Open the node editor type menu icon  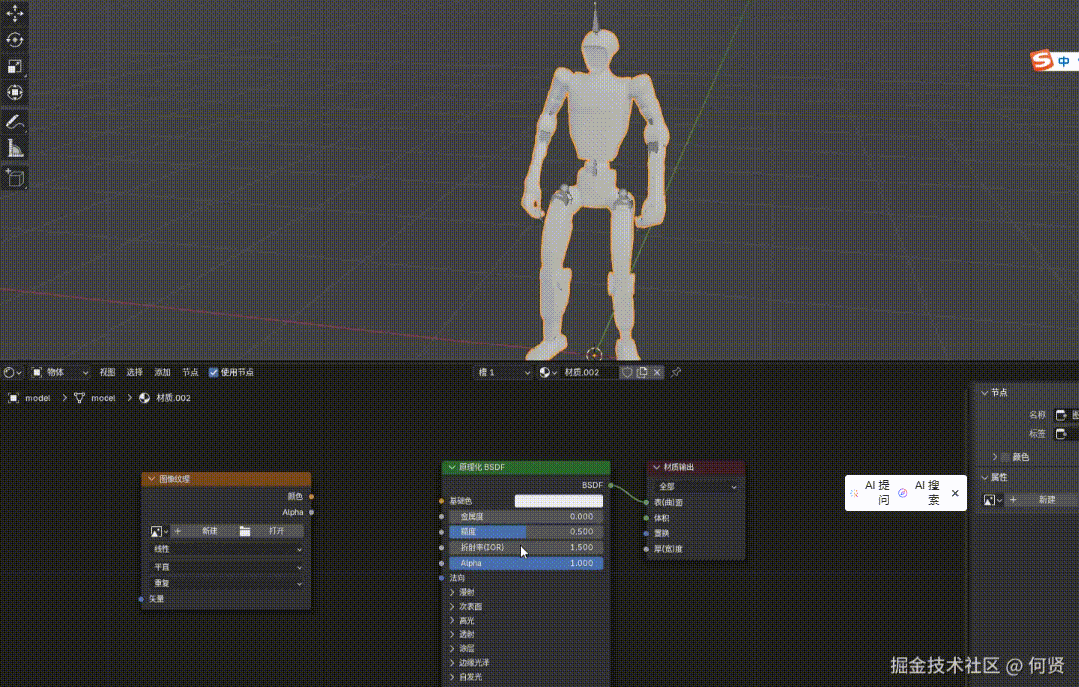(x=12, y=372)
